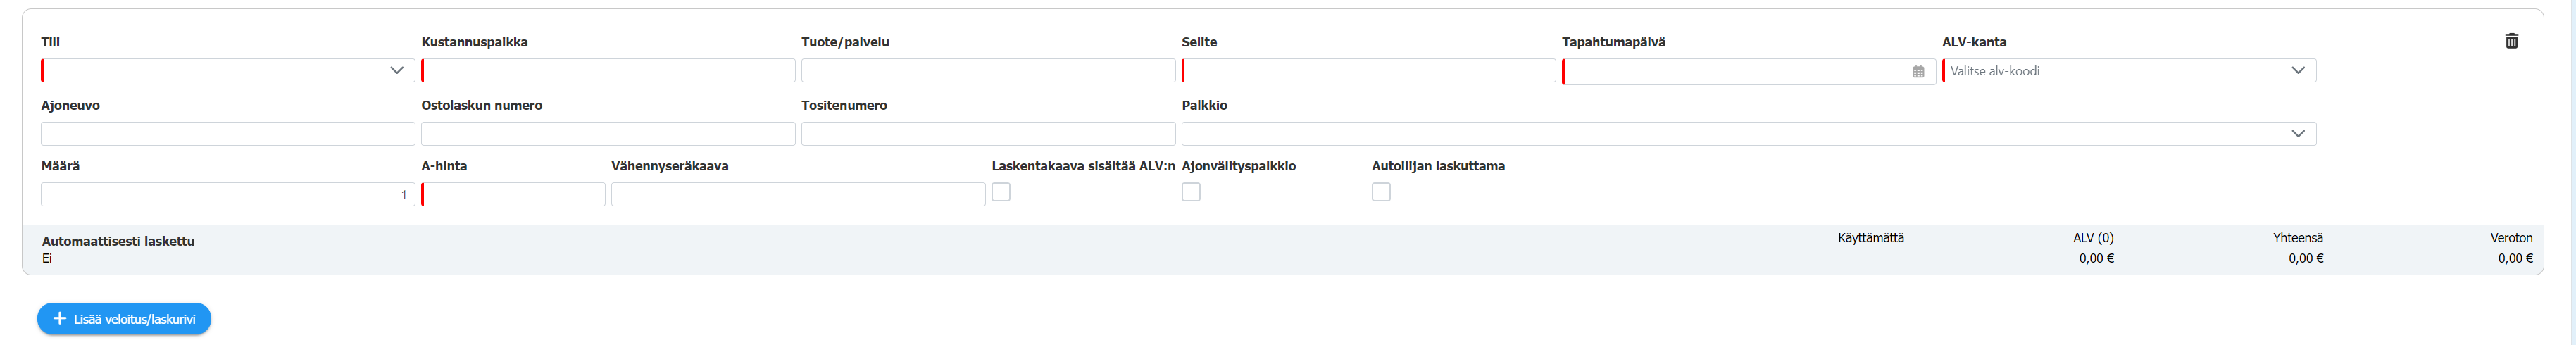This screenshot has width=2576, height=345.
Task: Expand the Palkkio dropdown list
Action: pyautogui.click(x=1749, y=134)
